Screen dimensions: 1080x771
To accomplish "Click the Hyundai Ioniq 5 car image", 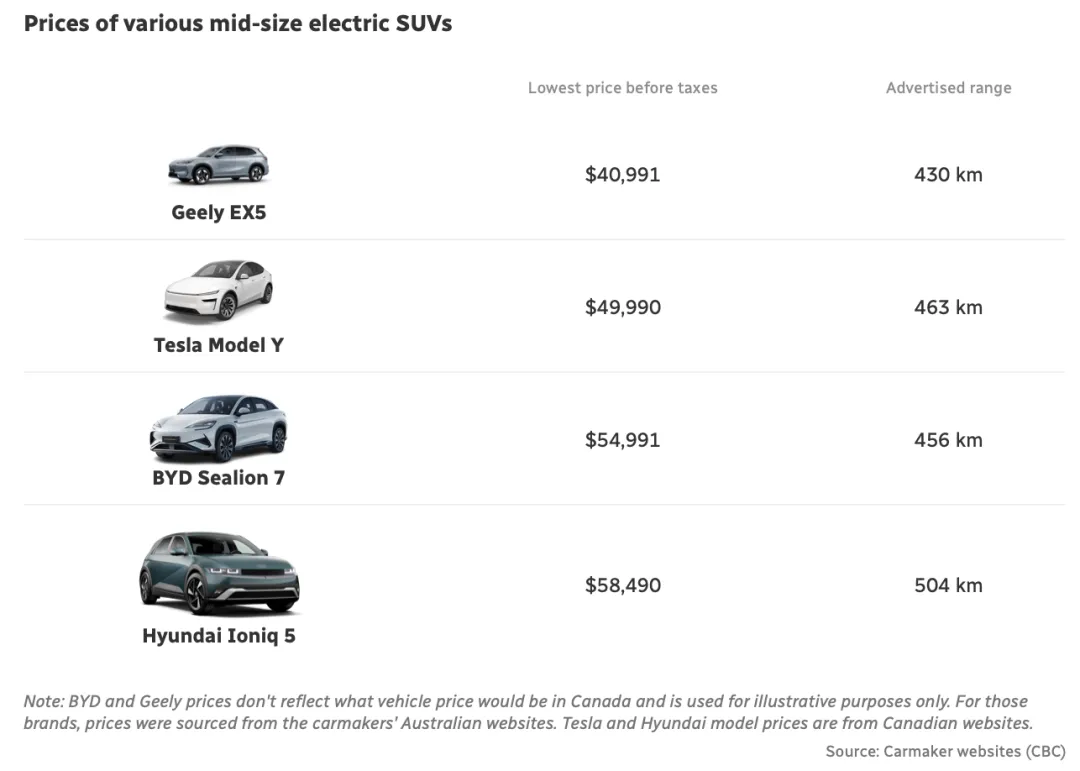I will click(x=219, y=573).
